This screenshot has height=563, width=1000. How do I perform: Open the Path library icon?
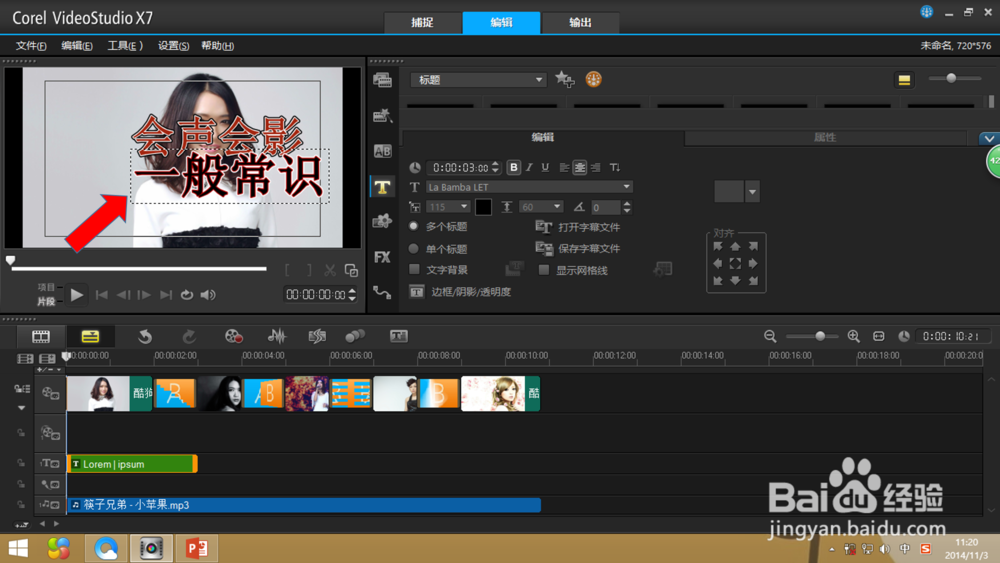[383, 293]
